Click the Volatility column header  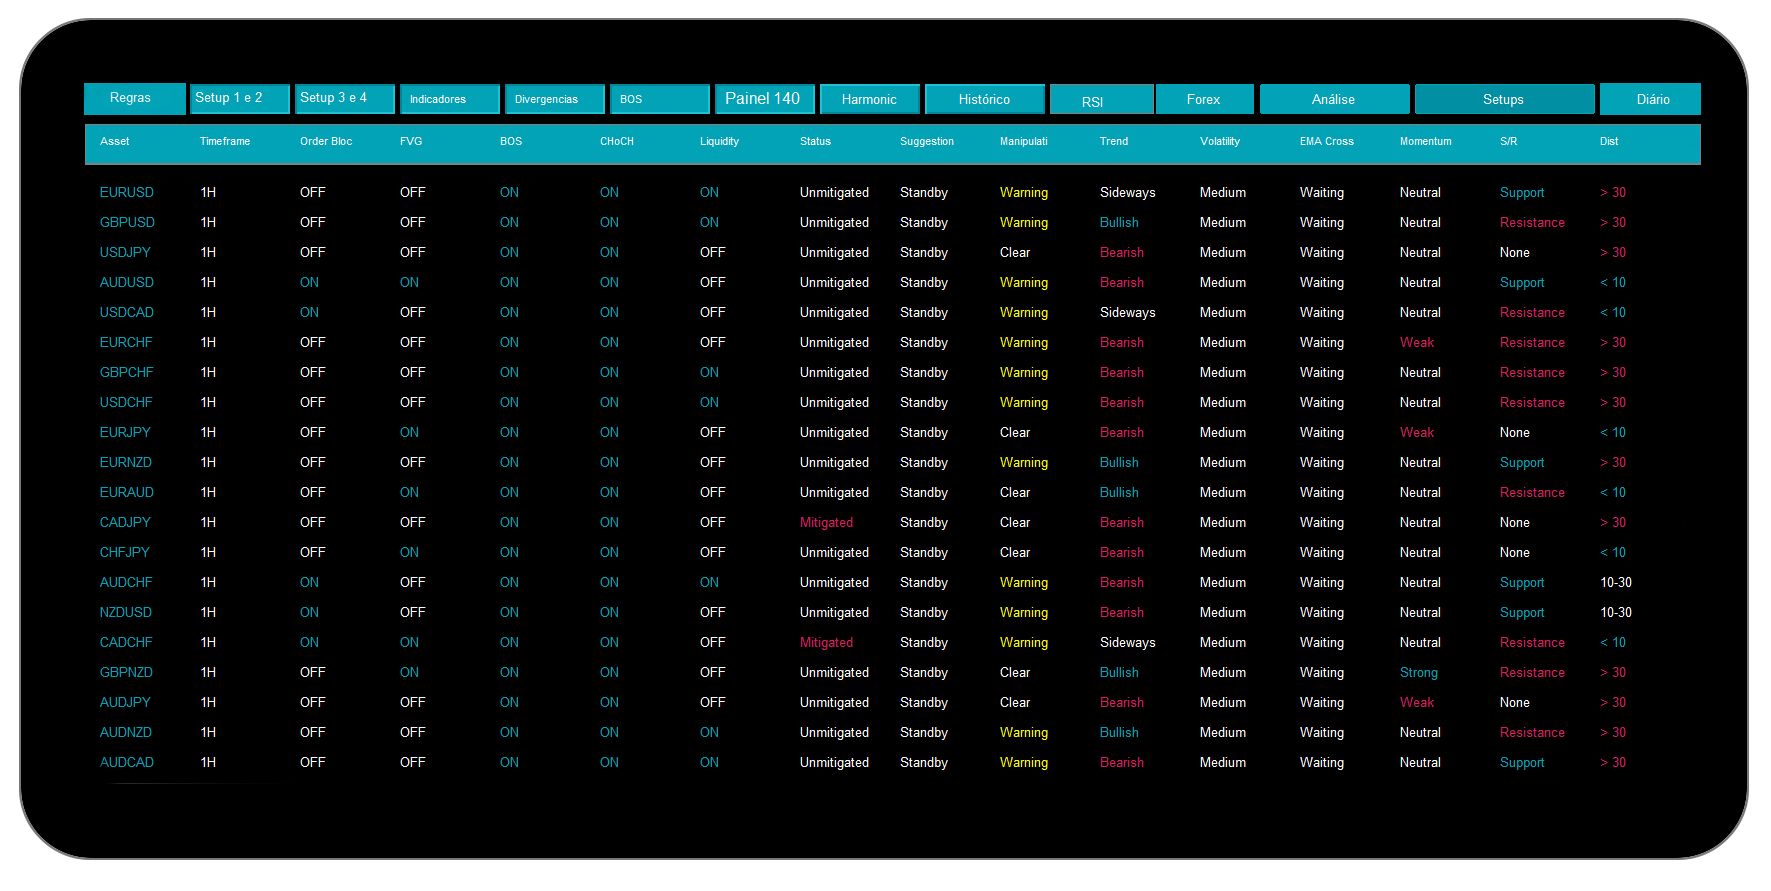(x=1220, y=142)
